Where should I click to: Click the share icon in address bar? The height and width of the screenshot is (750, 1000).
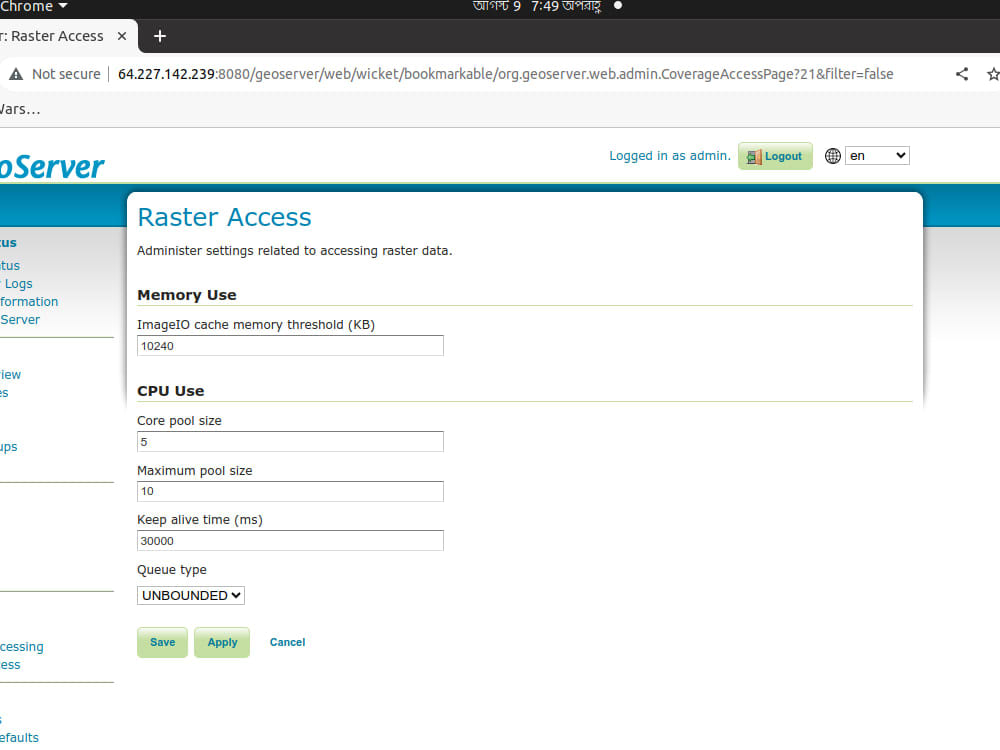pyautogui.click(x=962, y=74)
